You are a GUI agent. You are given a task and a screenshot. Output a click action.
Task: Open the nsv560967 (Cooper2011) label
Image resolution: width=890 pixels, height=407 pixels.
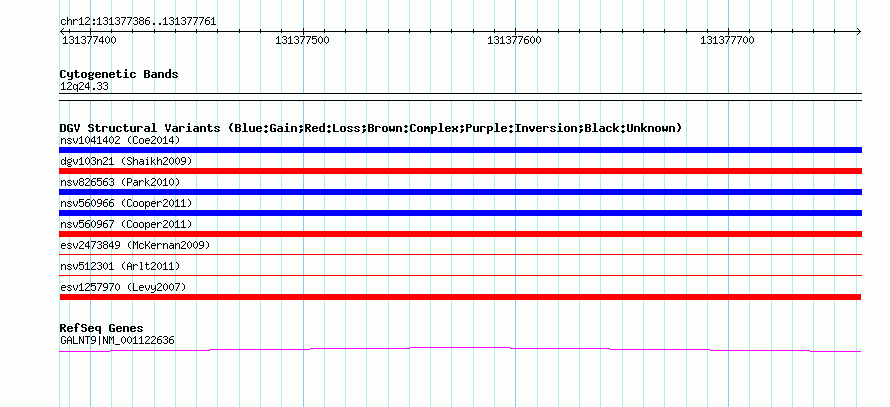click(x=126, y=224)
